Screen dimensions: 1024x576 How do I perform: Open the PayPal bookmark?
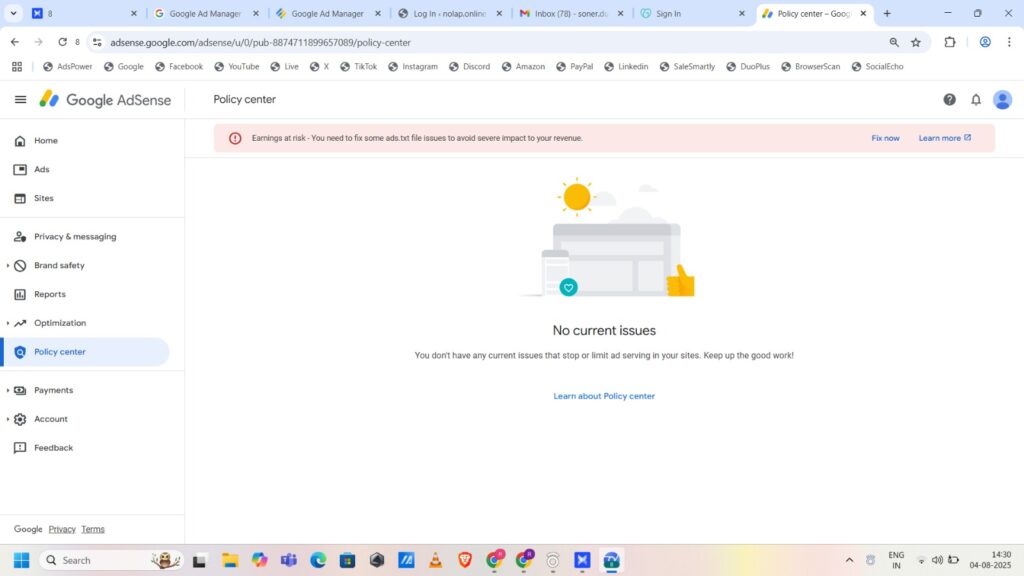(574, 67)
